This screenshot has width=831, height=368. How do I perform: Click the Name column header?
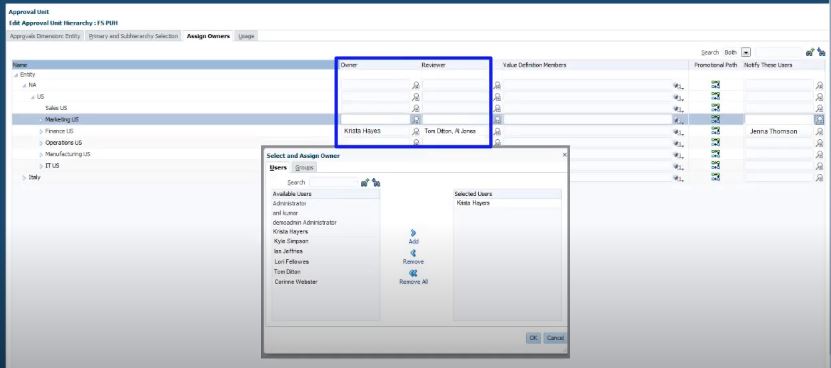tap(175, 65)
